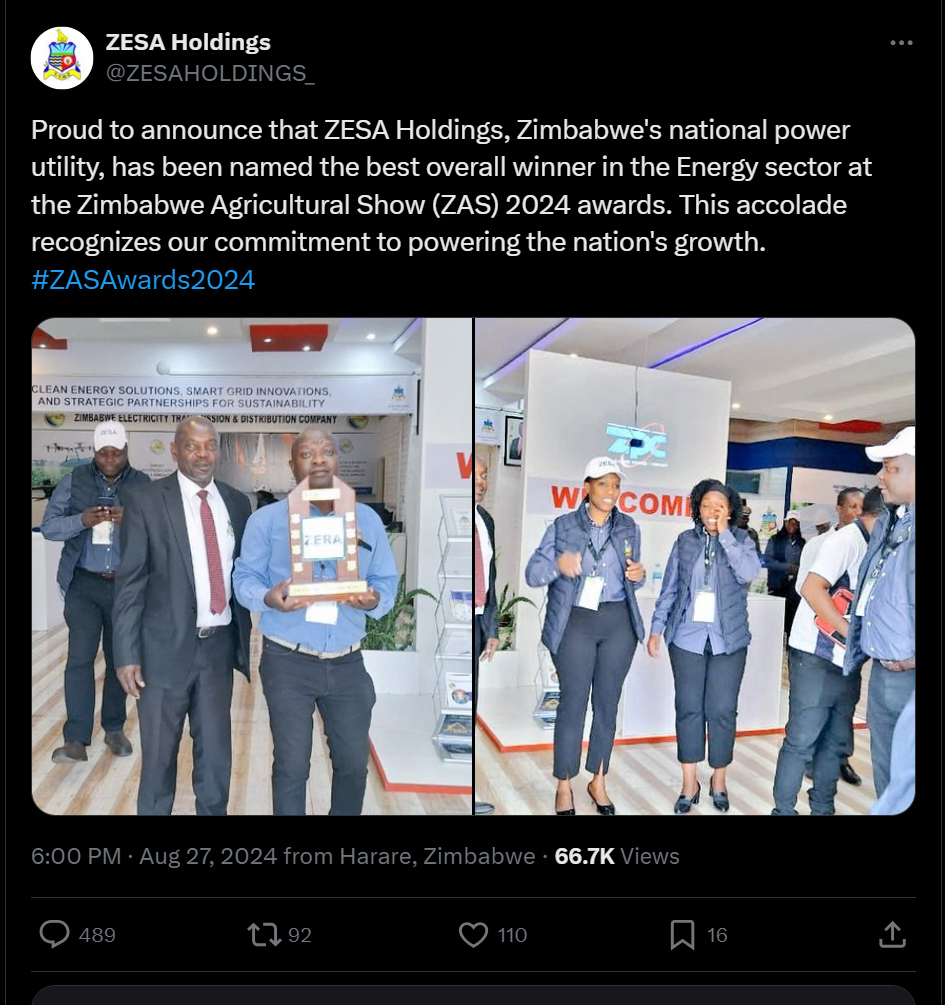Open the three-dot more options menu
945x1005 pixels.
coord(901,42)
